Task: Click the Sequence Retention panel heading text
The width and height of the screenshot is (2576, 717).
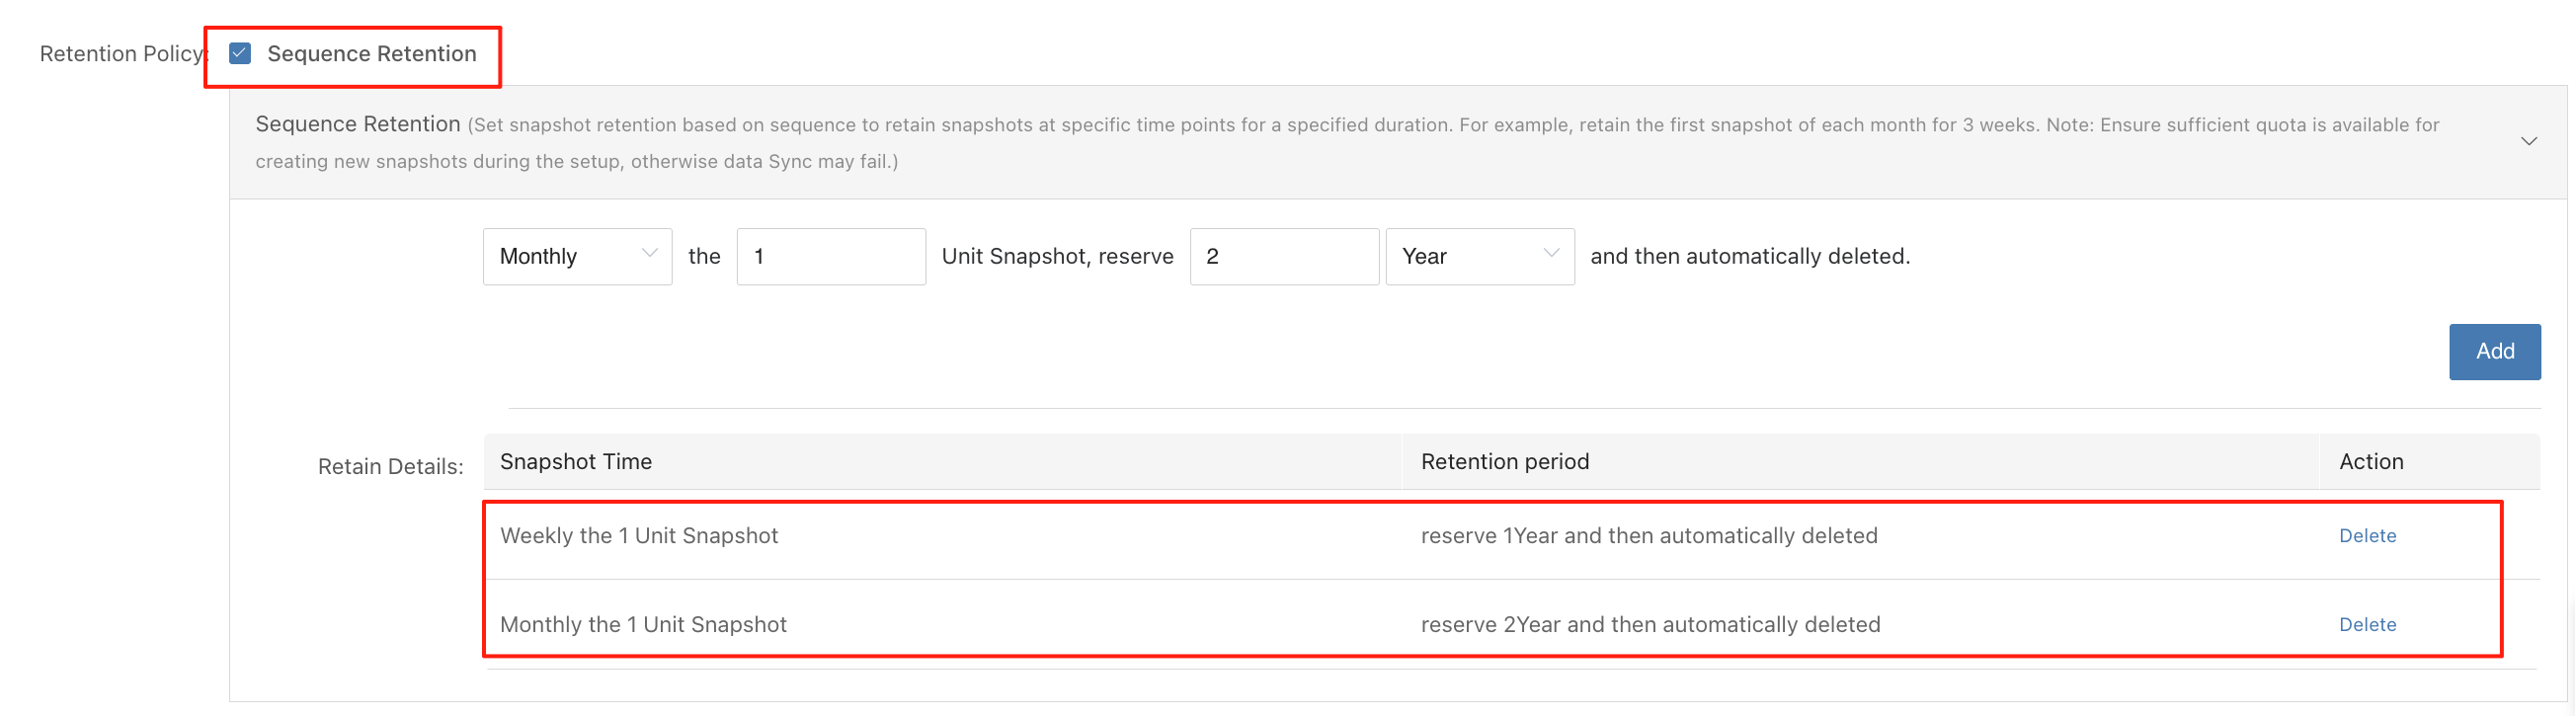Action: click(357, 124)
